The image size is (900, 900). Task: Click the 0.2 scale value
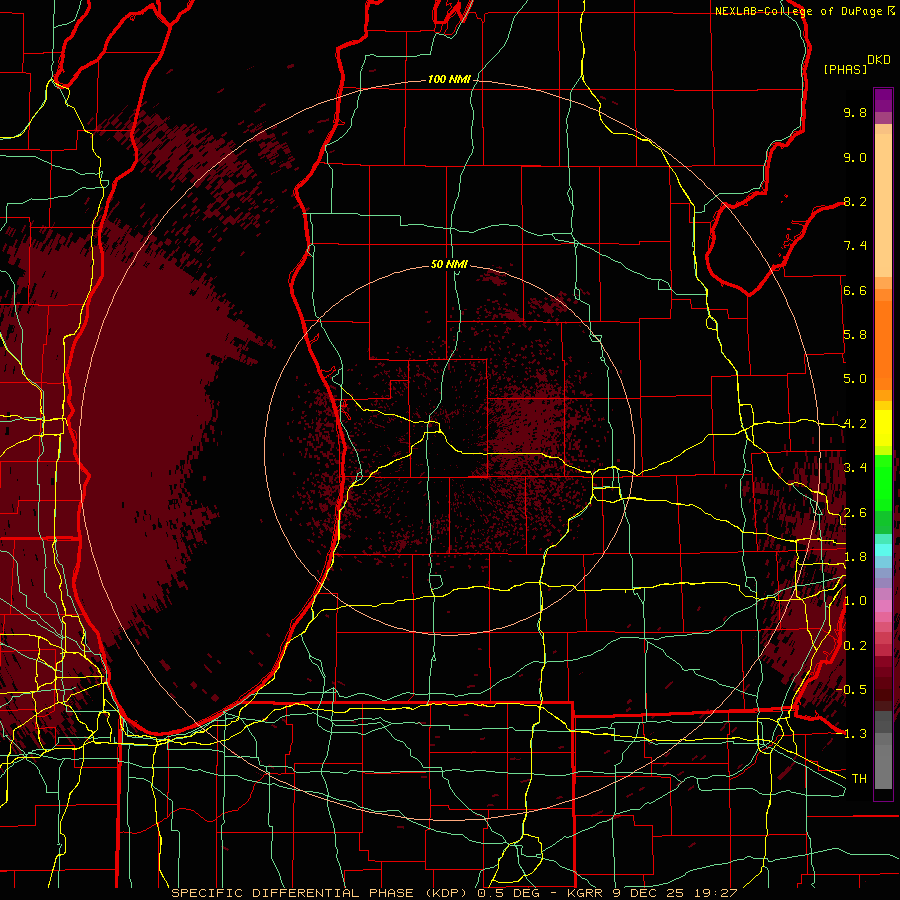[x=855, y=646]
